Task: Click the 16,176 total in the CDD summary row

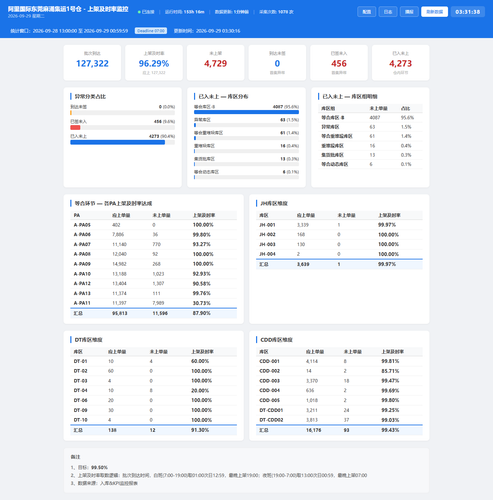Action: 313,430
